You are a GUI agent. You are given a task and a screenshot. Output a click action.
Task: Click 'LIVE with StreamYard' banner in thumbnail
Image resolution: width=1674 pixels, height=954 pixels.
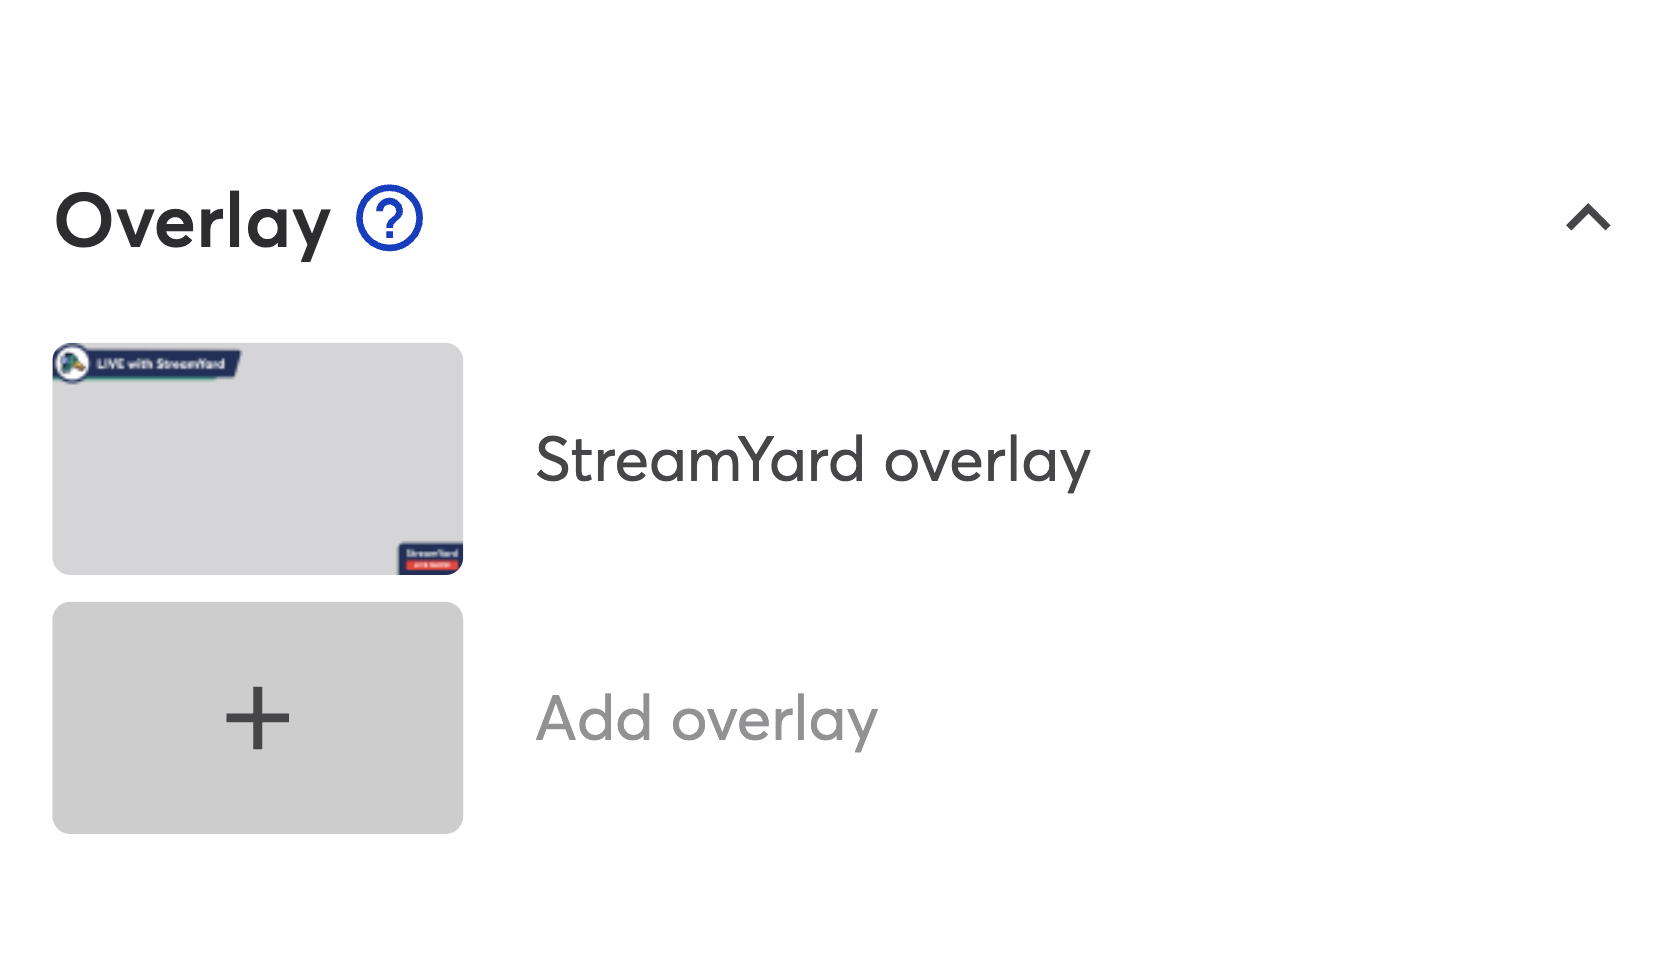(x=160, y=363)
